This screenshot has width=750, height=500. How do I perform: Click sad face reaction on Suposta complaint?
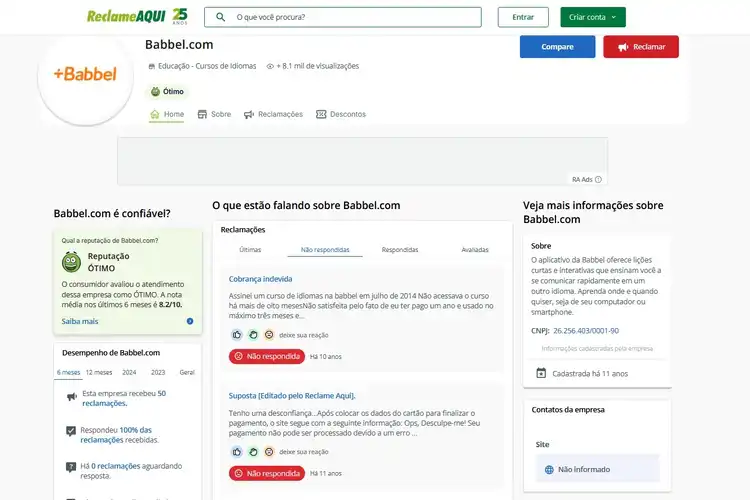tap(269, 452)
